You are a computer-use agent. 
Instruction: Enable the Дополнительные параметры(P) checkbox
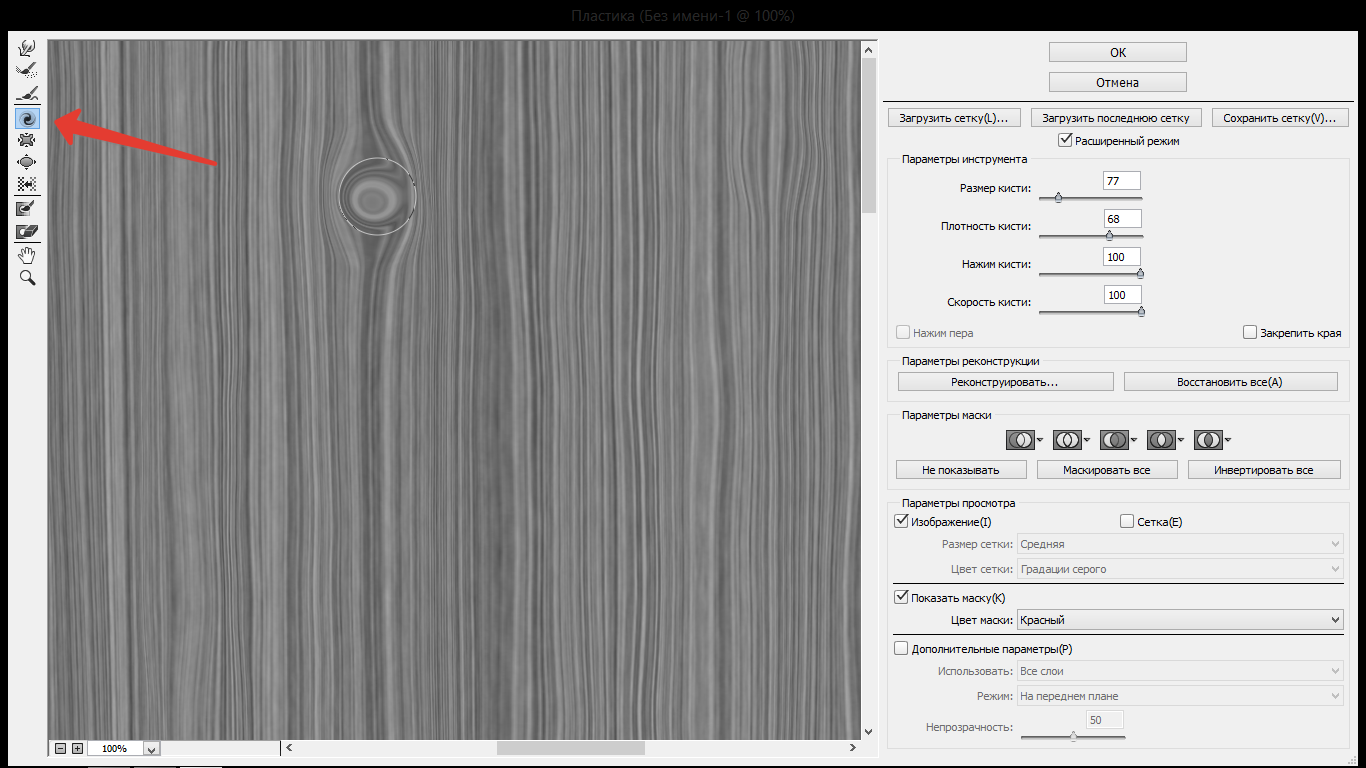tap(900, 649)
